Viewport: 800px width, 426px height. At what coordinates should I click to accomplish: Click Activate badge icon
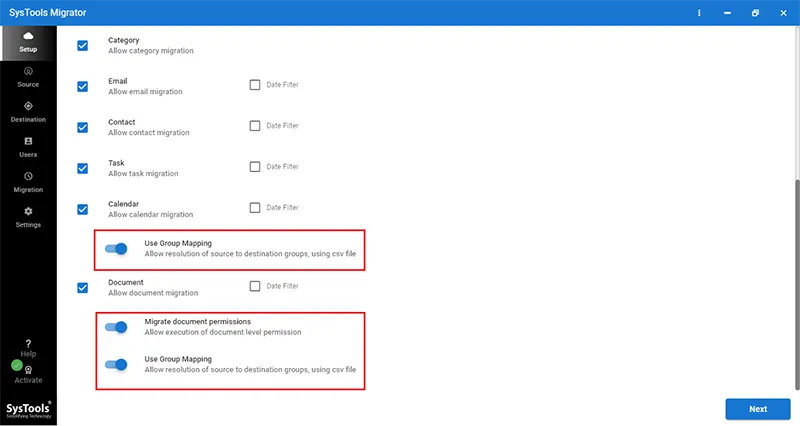(28, 370)
